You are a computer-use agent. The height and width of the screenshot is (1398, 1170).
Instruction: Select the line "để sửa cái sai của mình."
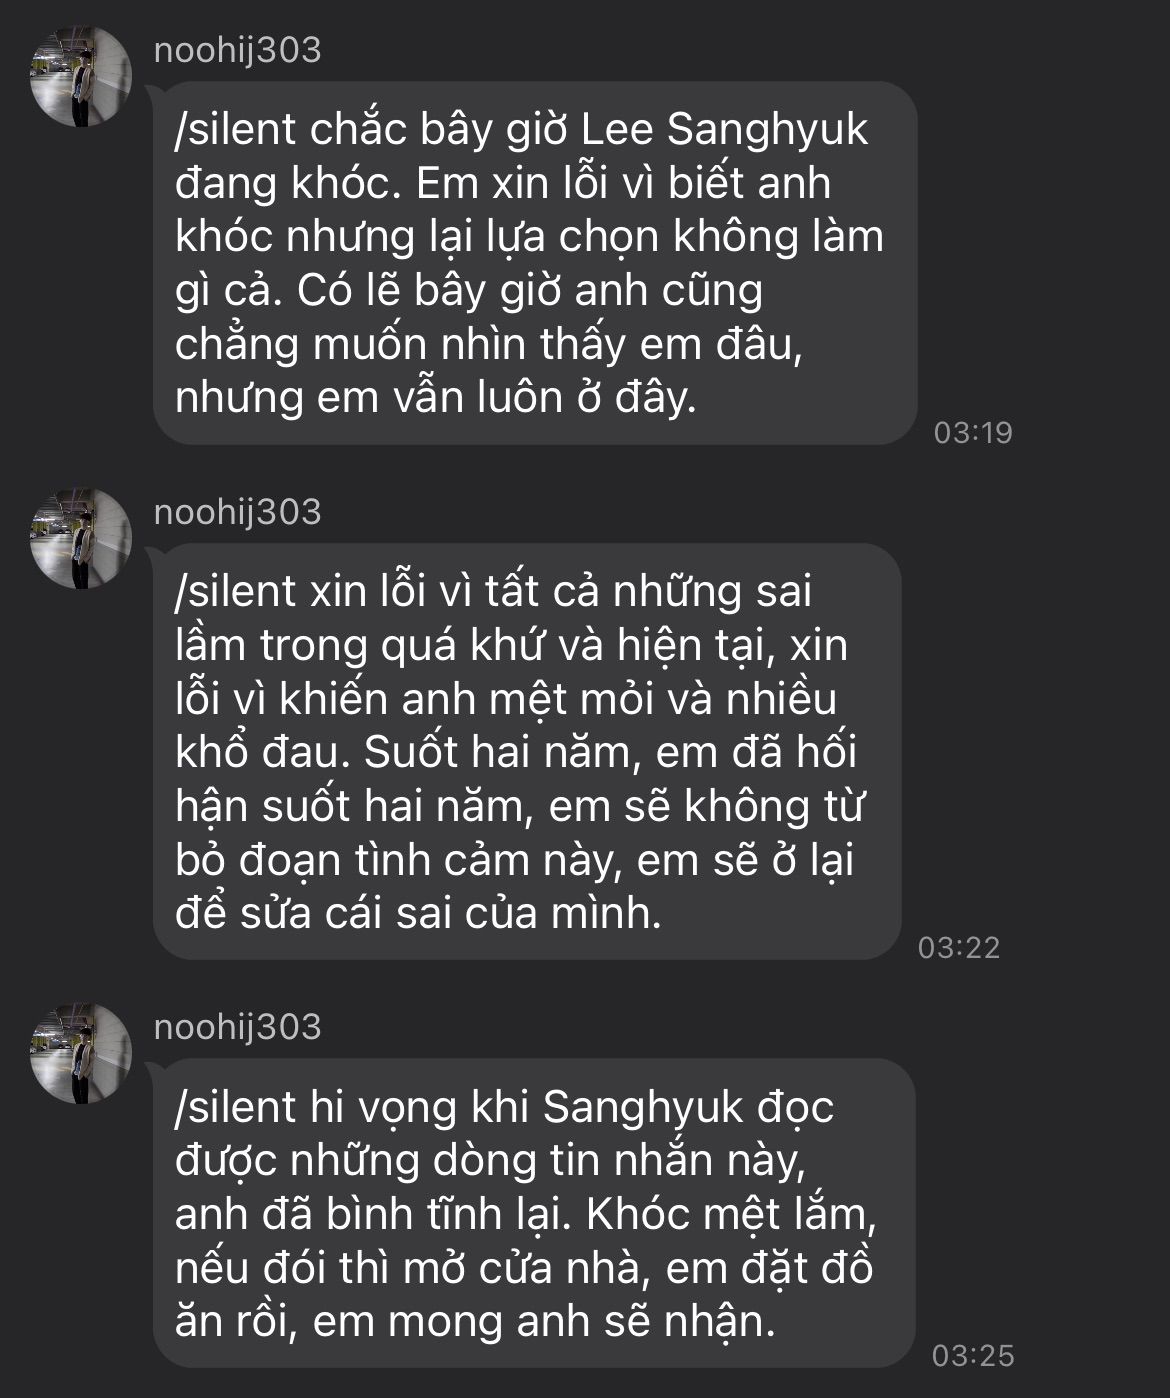(418, 914)
